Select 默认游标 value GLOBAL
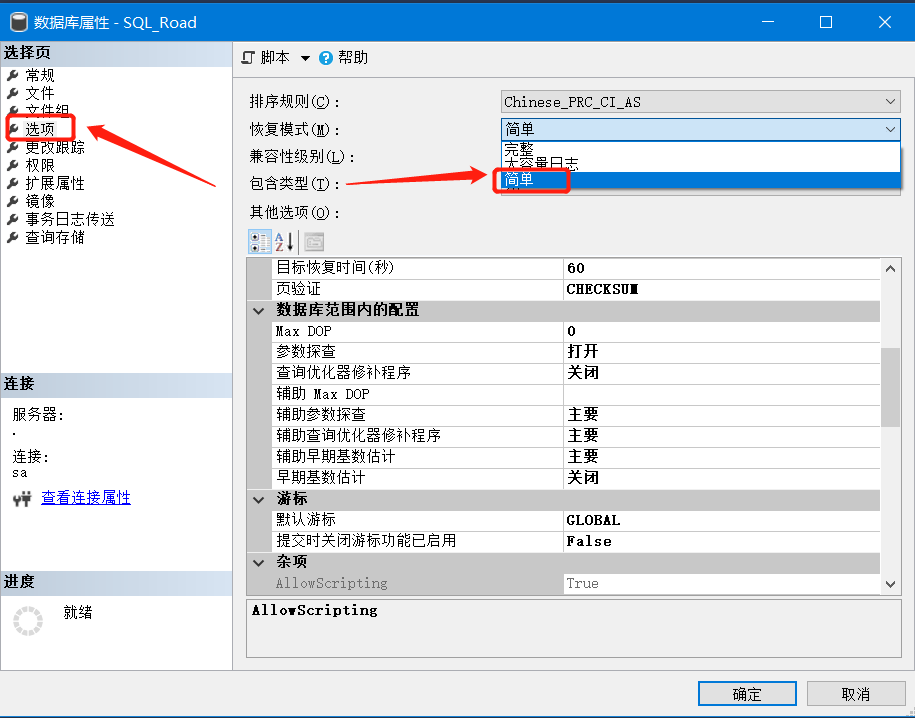The width and height of the screenshot is (915, 718). pos(722,520)
